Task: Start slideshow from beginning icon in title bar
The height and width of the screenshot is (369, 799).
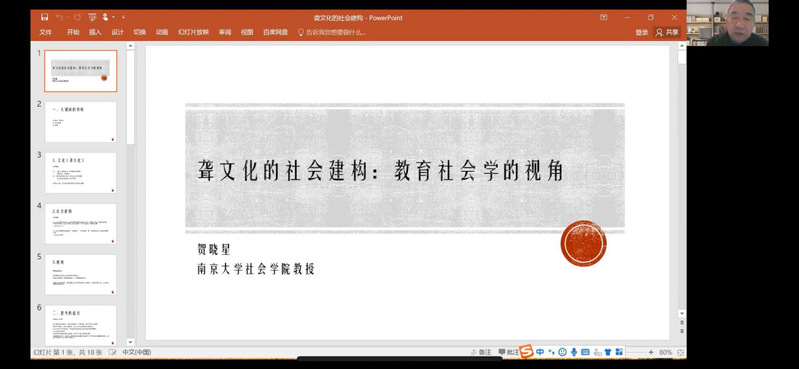Action: coord(92,17)
